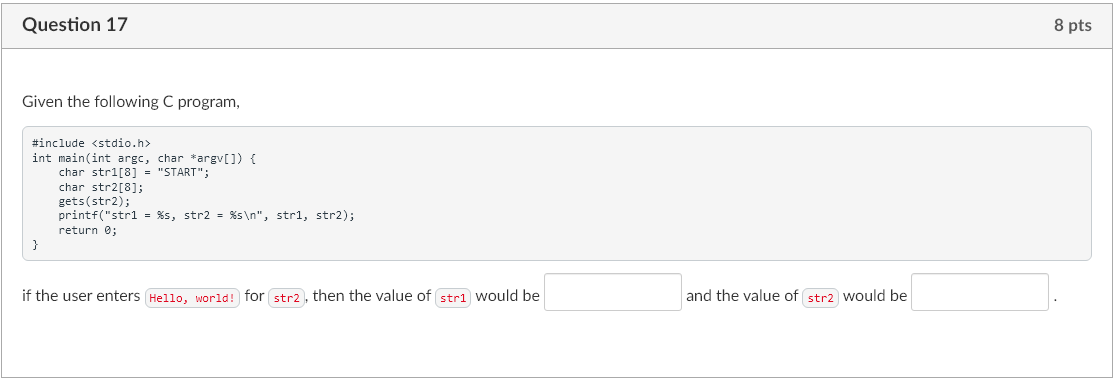Click the red str1 inline code tag
Image resolution: width=1114 pixels, height=381 pixels.
click(453, 297)
